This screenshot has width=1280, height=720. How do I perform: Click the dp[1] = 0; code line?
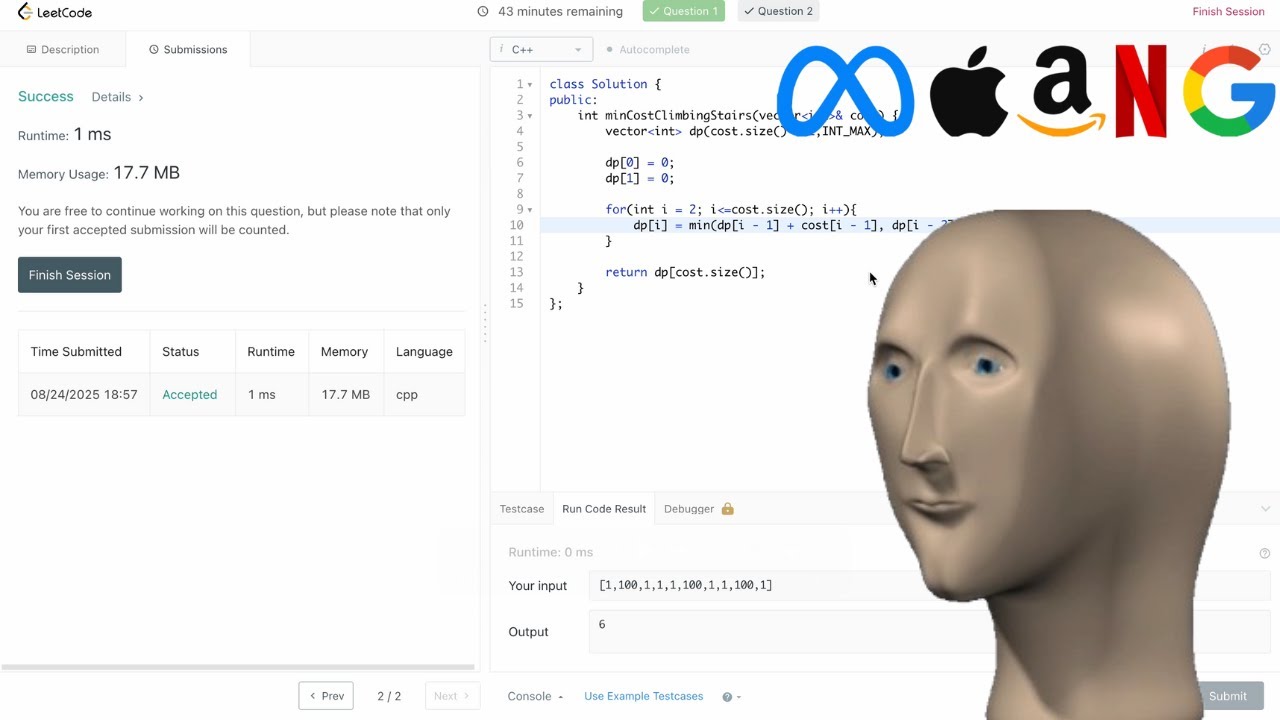[640, 179]
